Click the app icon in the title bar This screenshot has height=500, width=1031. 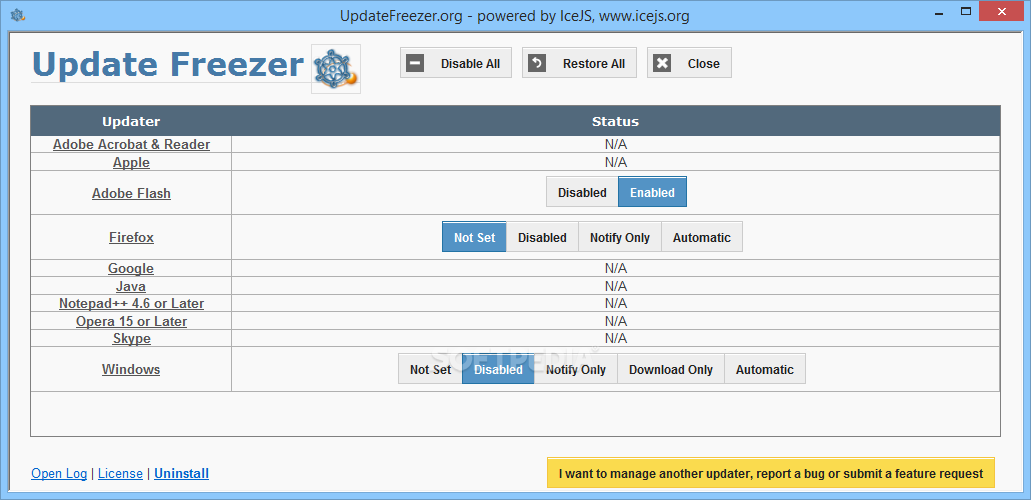pos(18,14)
